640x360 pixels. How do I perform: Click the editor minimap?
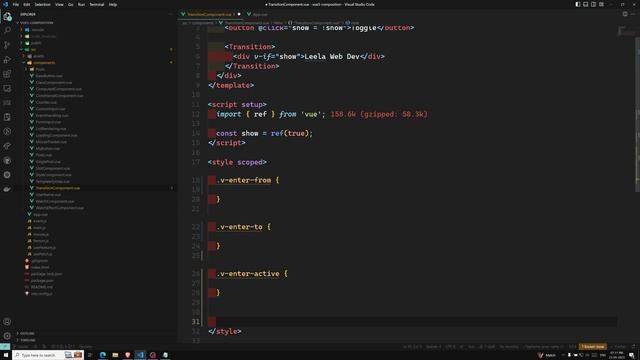pyautogui.click(x=626, y=31)
